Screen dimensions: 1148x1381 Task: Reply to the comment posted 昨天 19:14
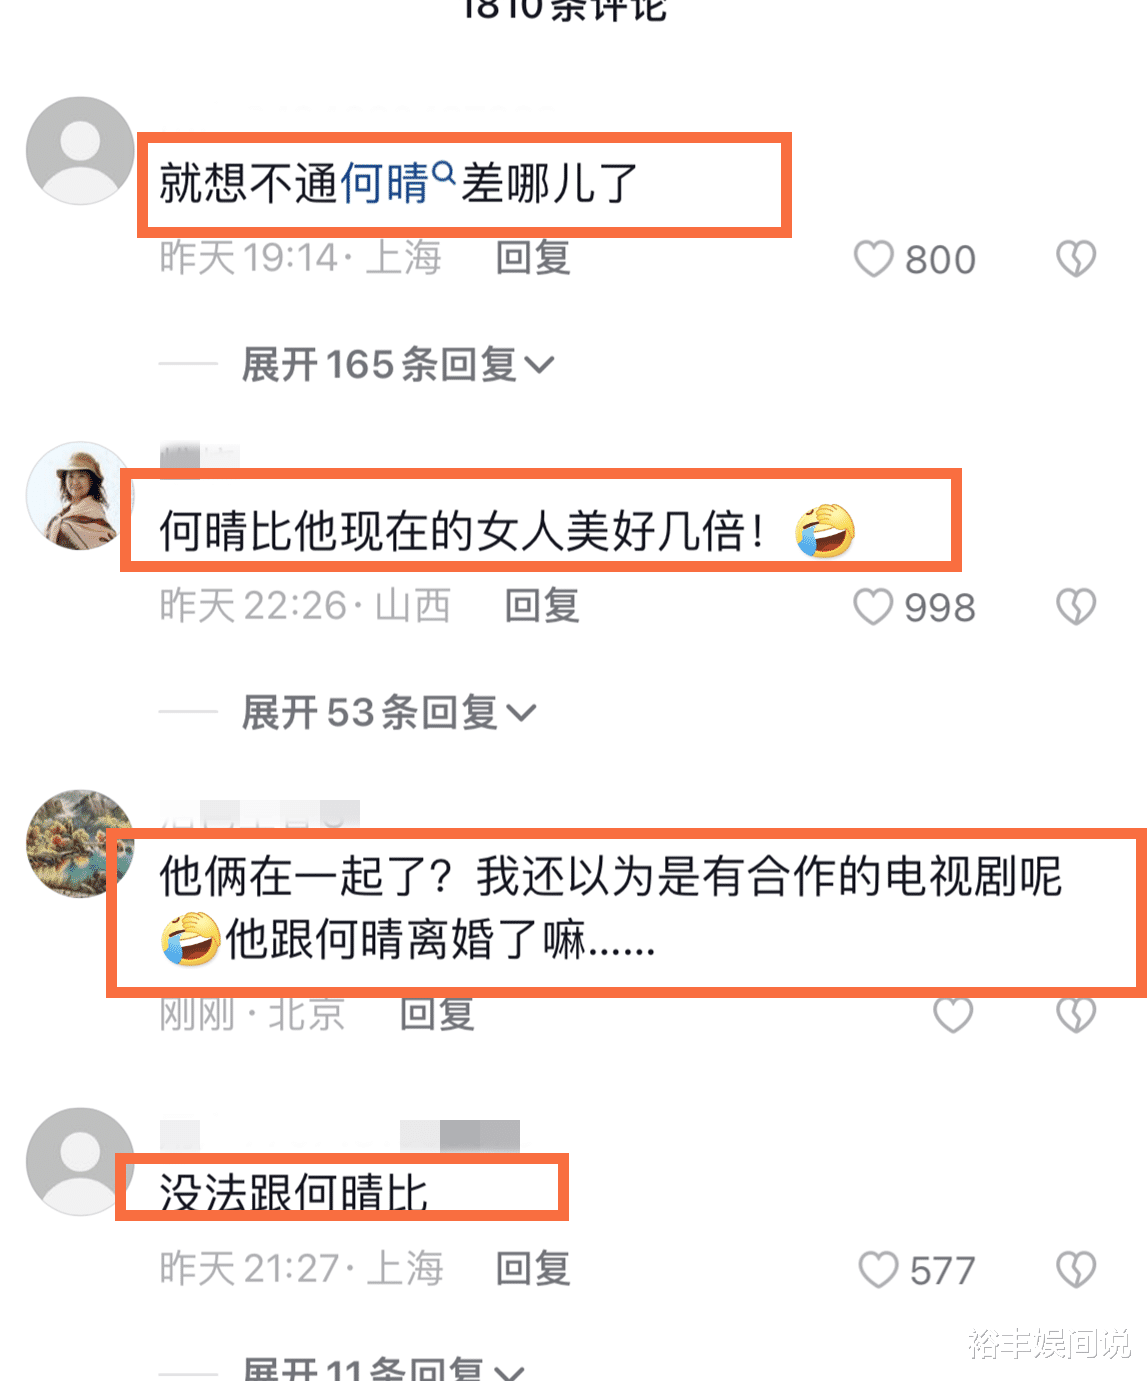[x=533, y=258]
